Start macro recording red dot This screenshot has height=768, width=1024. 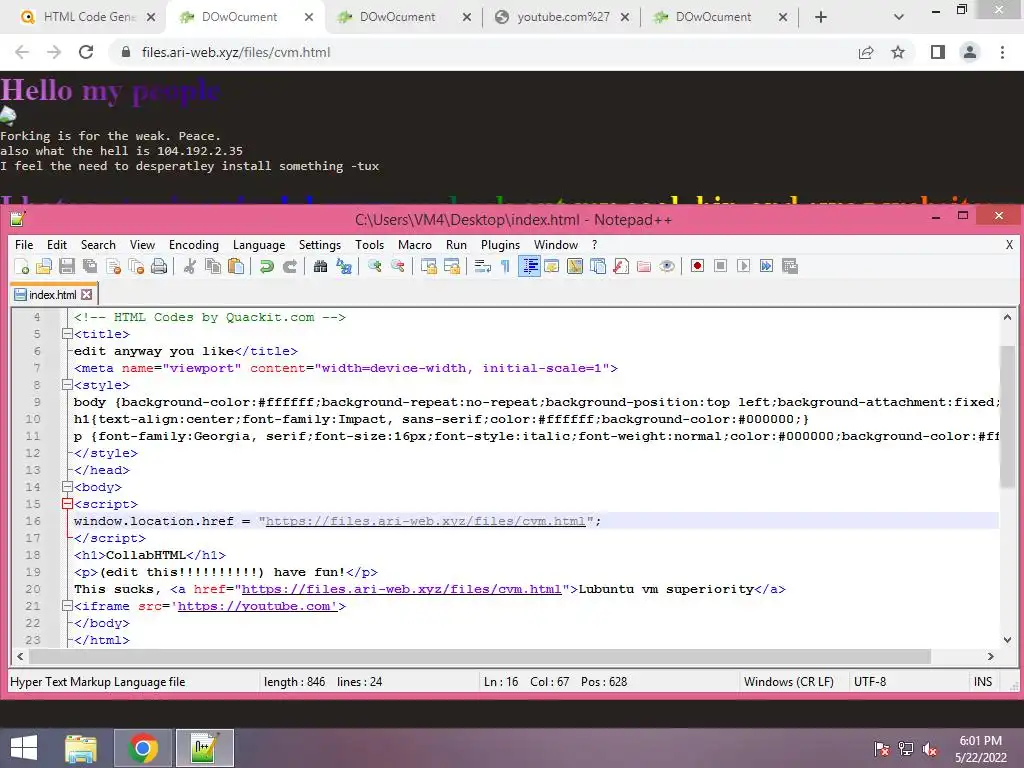coord(697,266)
